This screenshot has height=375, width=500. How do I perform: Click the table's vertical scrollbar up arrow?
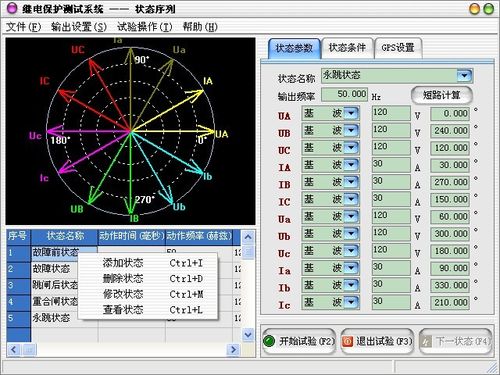248,237
